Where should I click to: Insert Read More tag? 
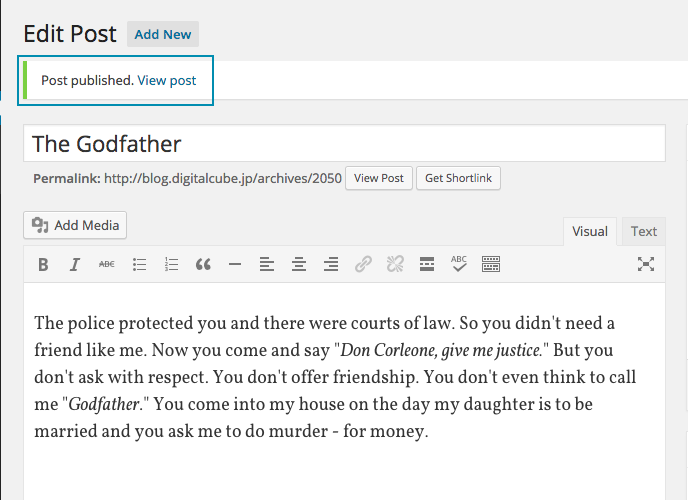point(427,265)
